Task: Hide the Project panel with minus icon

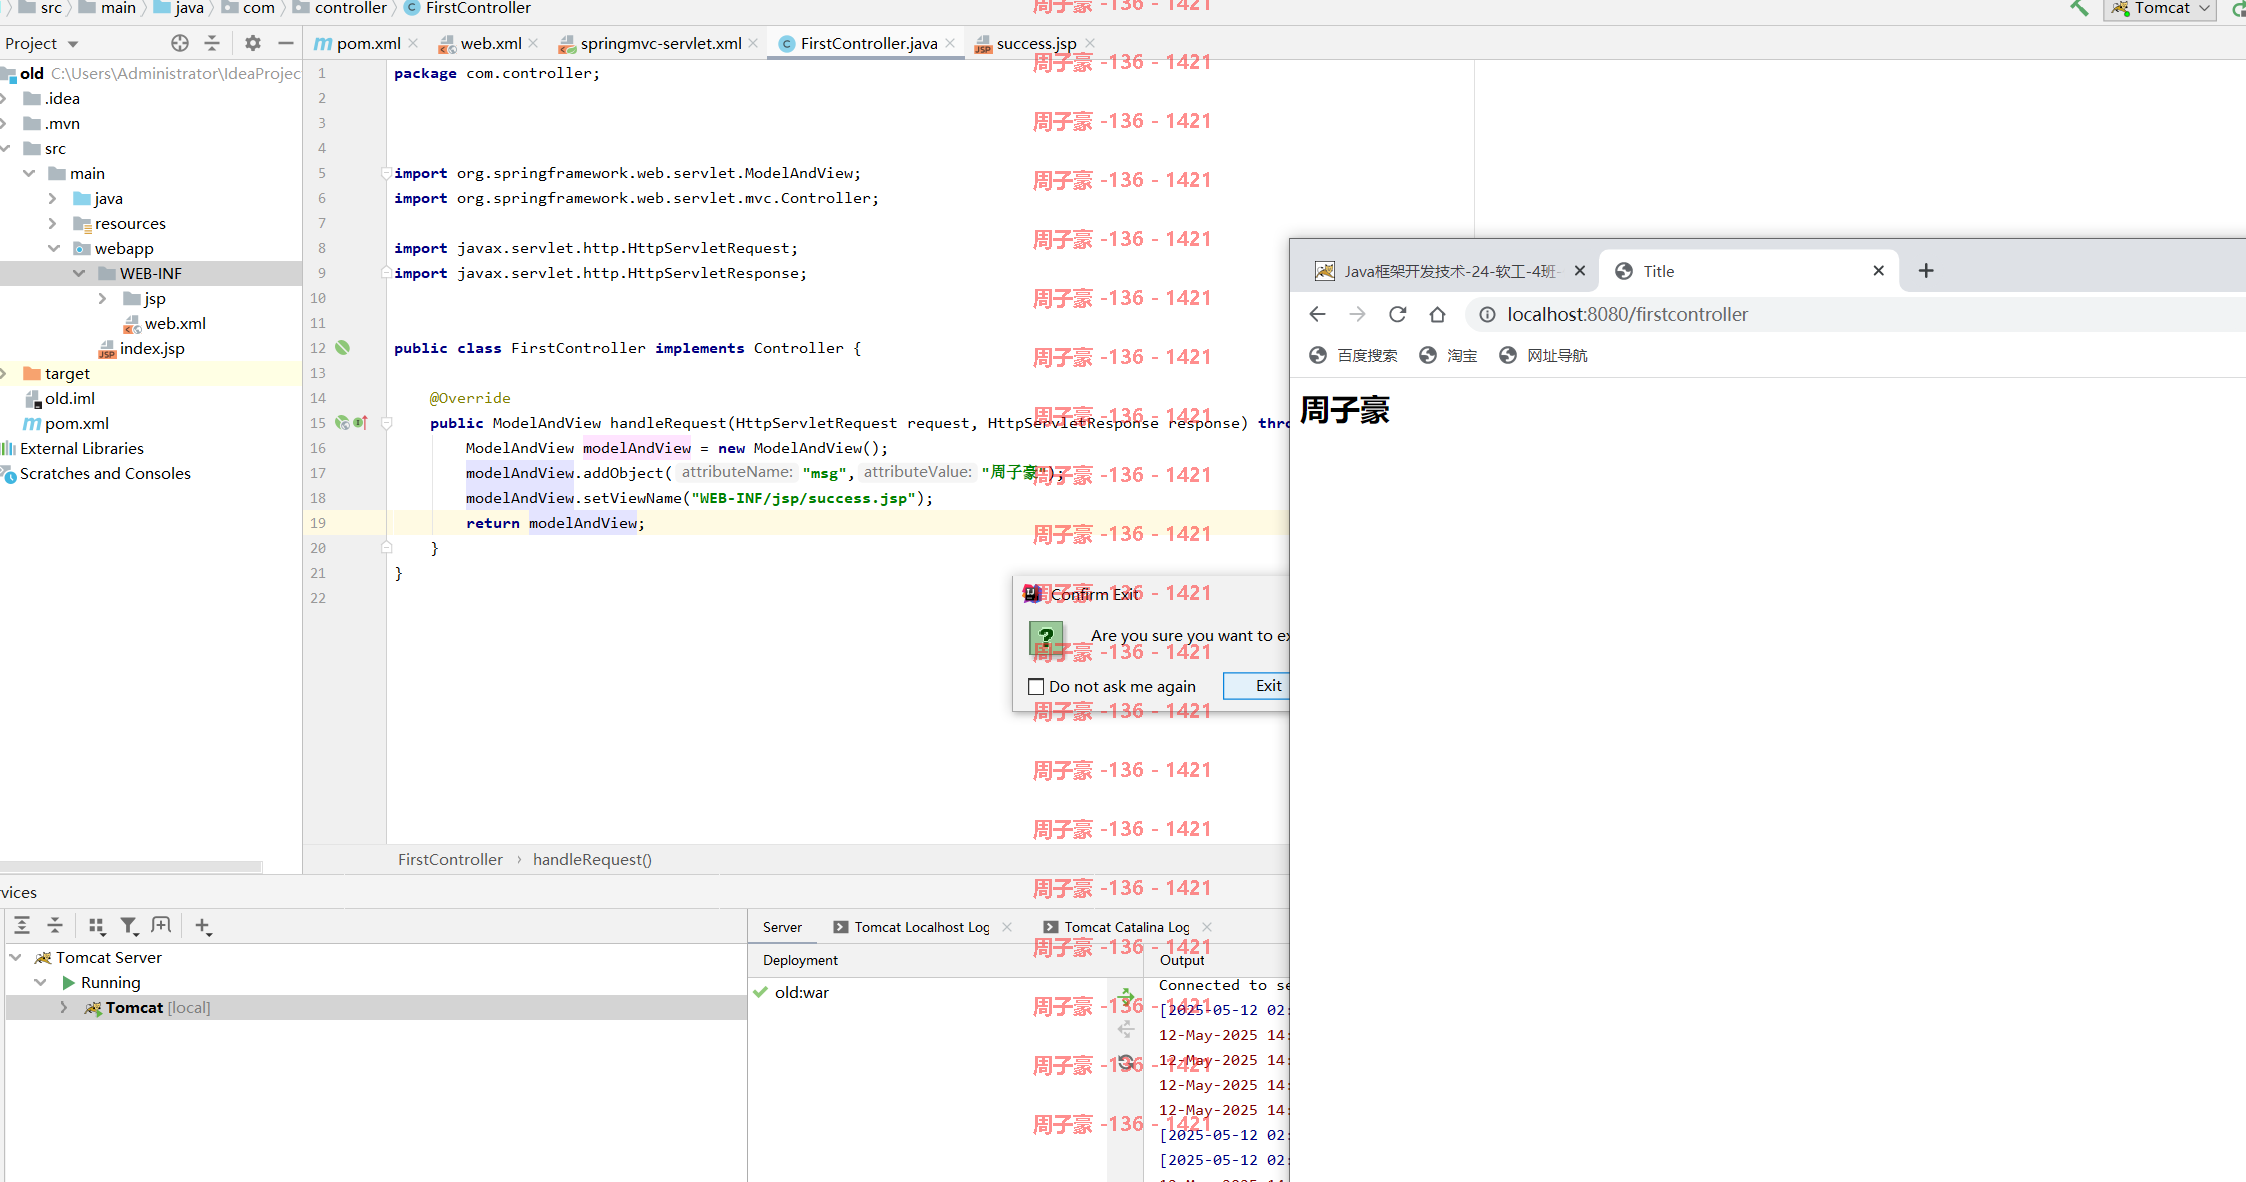Action: pos(285,43)
